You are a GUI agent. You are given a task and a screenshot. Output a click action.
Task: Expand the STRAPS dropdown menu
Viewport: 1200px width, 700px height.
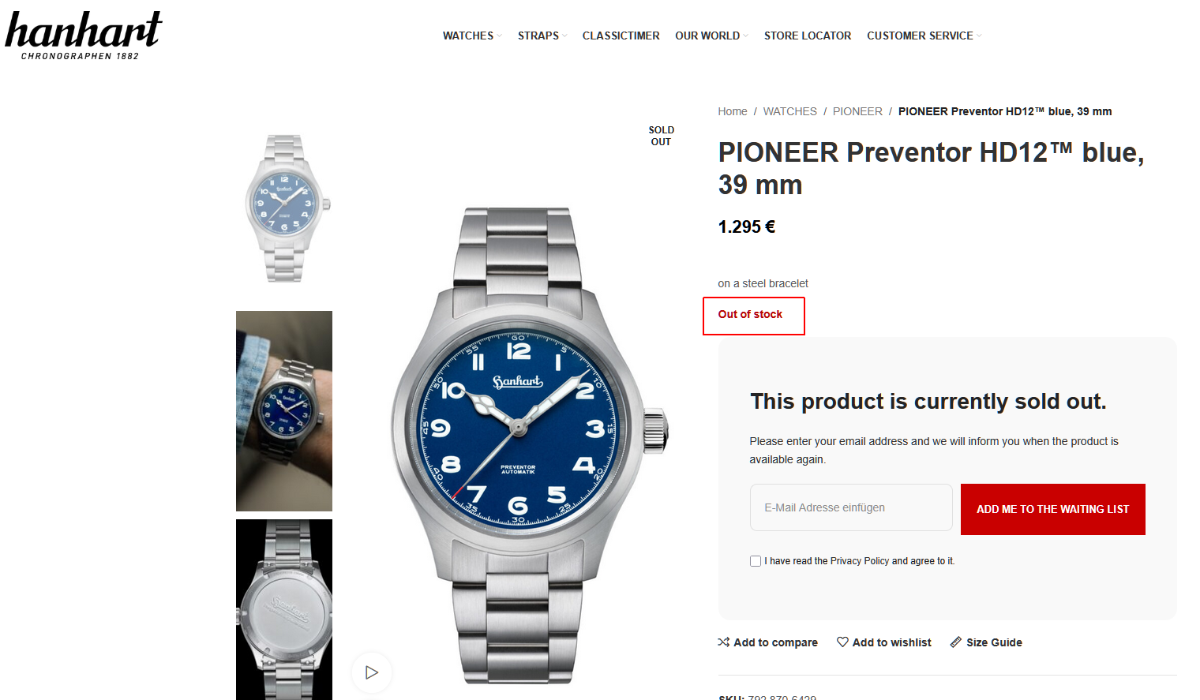[542, 36]
